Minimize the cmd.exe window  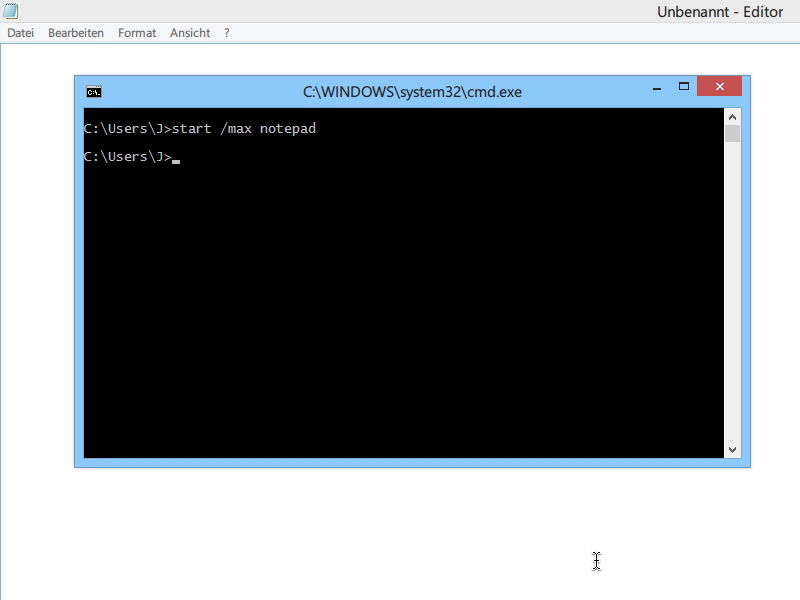coord(657,87)
